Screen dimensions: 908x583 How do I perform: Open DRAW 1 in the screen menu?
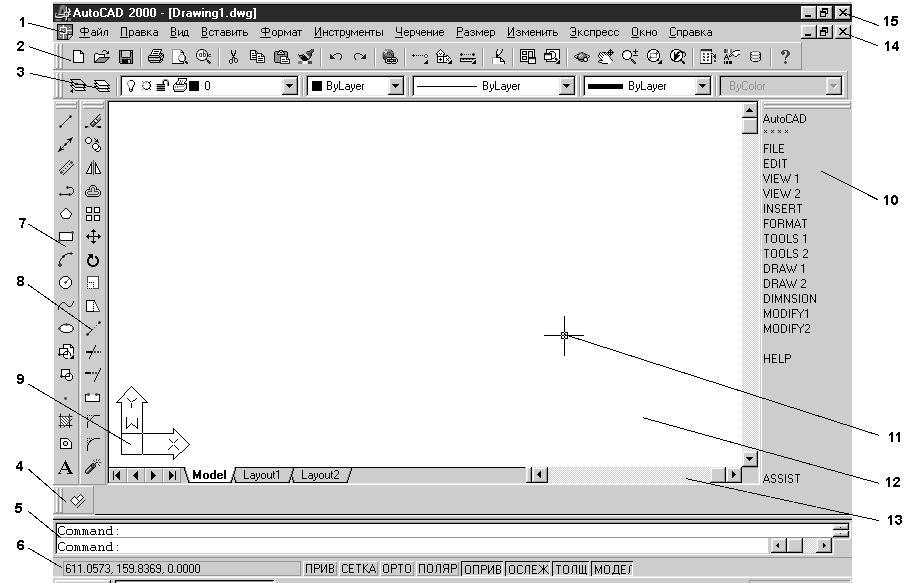tap(784, 269)
